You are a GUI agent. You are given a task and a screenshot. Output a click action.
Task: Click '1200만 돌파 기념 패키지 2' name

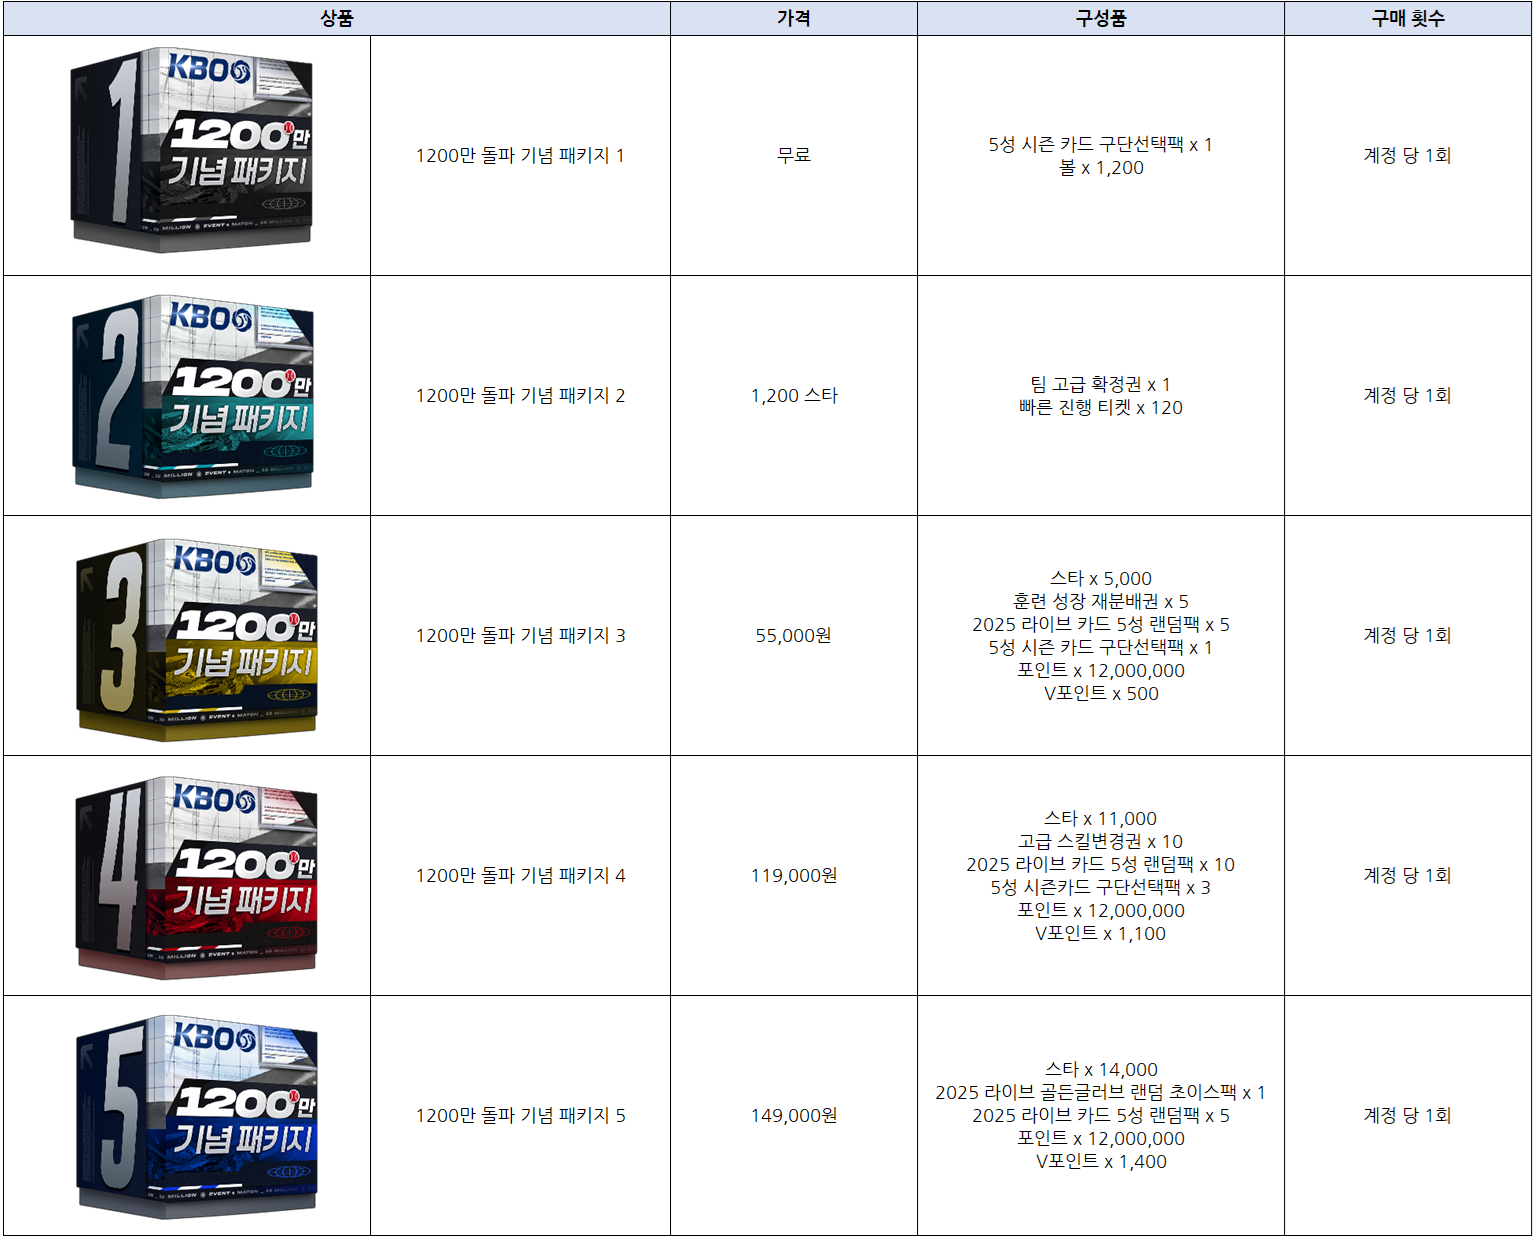tap(520, 396)
